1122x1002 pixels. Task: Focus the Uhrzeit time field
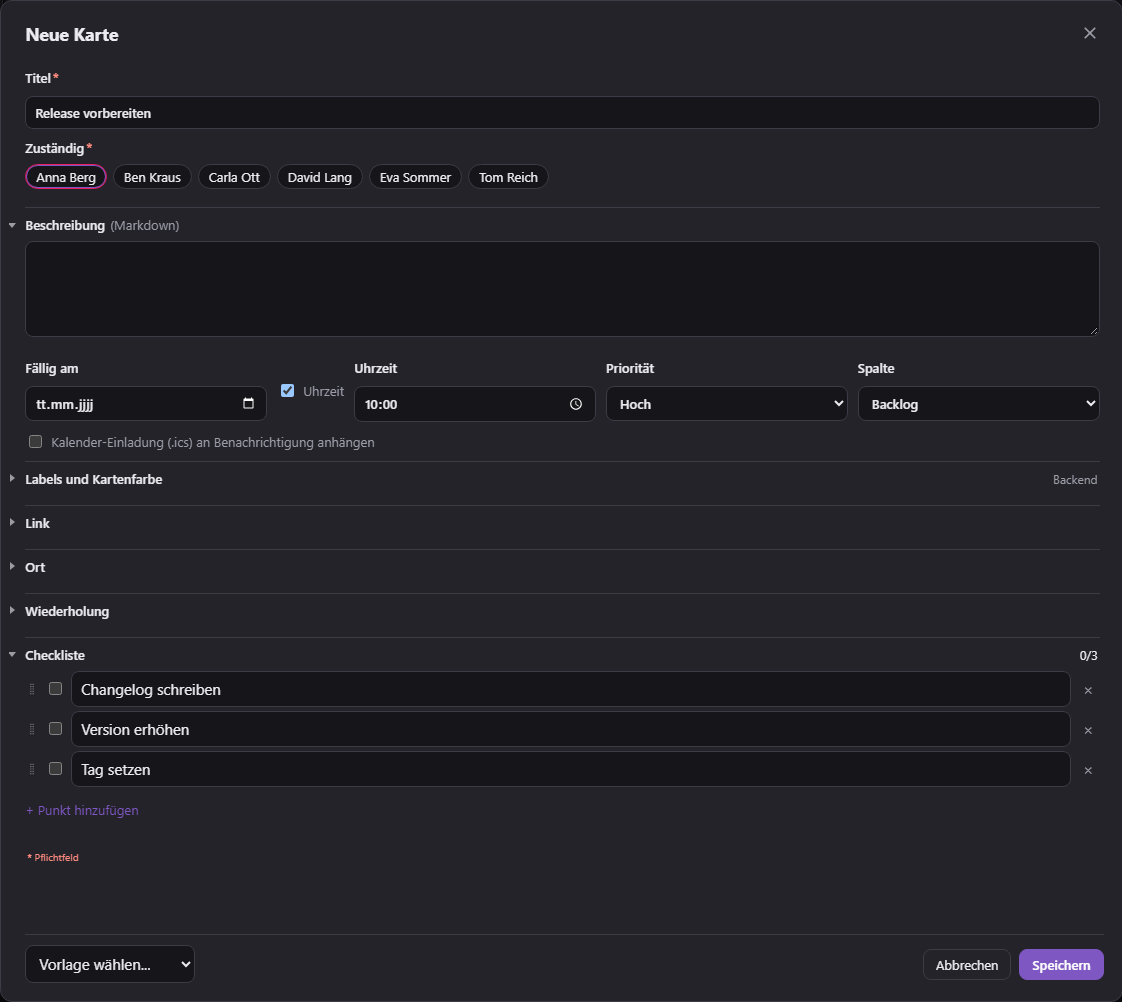(x=474, y=404)
